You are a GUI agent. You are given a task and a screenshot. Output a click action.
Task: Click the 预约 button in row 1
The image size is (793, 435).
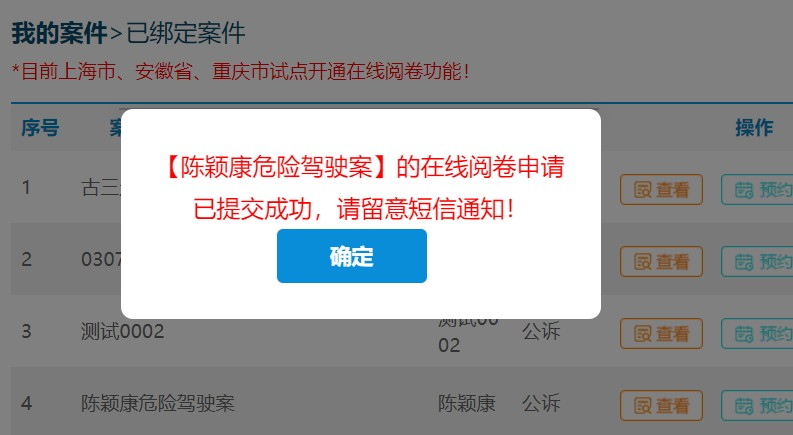pyautogui.click(x=757, y=190)
